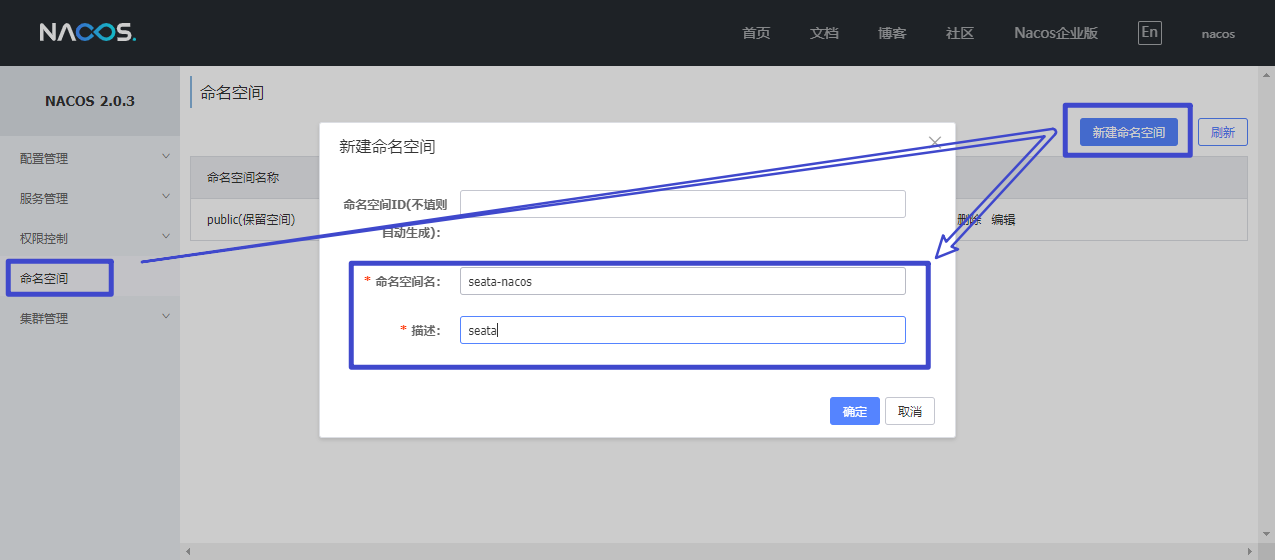1275x560 pixels.
Task: Click the 新建命名空间 button
Action: pyautogui.click(x=1128, y=132)
